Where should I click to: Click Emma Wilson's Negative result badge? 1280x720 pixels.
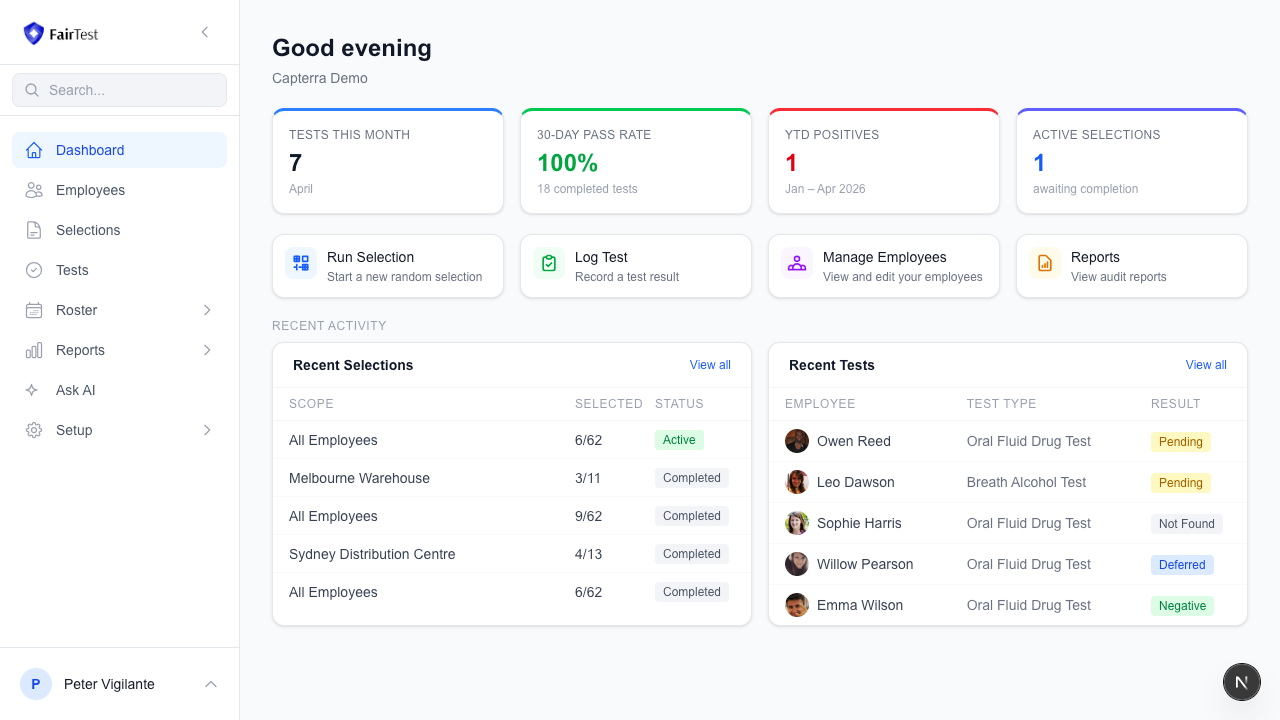click(x=1182, y=606)
